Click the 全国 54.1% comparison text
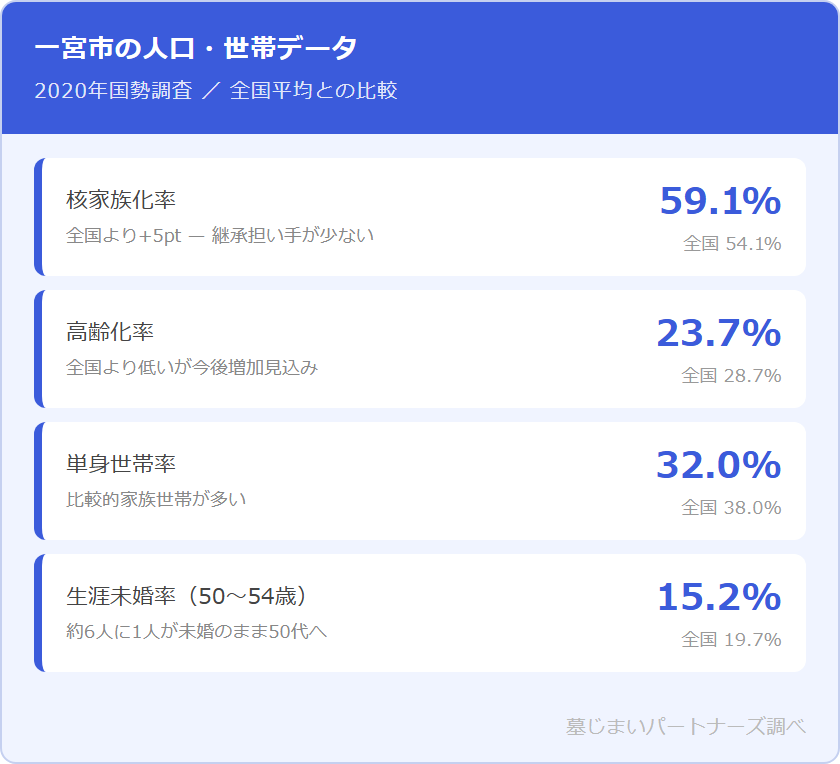 click(x=731, y=244)
